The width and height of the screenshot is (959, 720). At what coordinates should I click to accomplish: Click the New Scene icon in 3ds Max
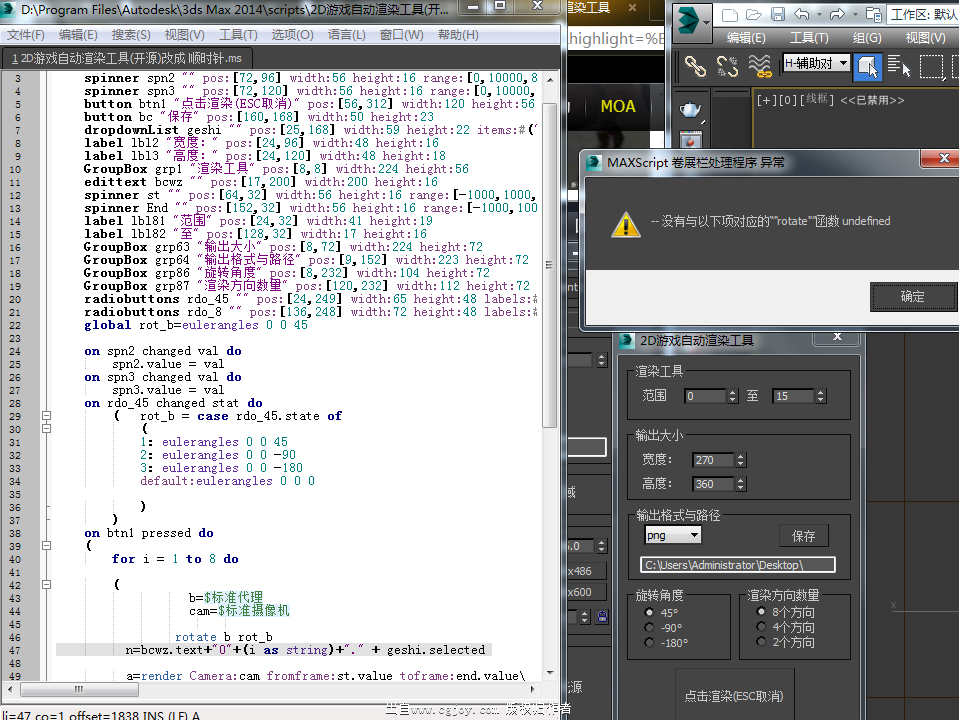coord(730,15)
